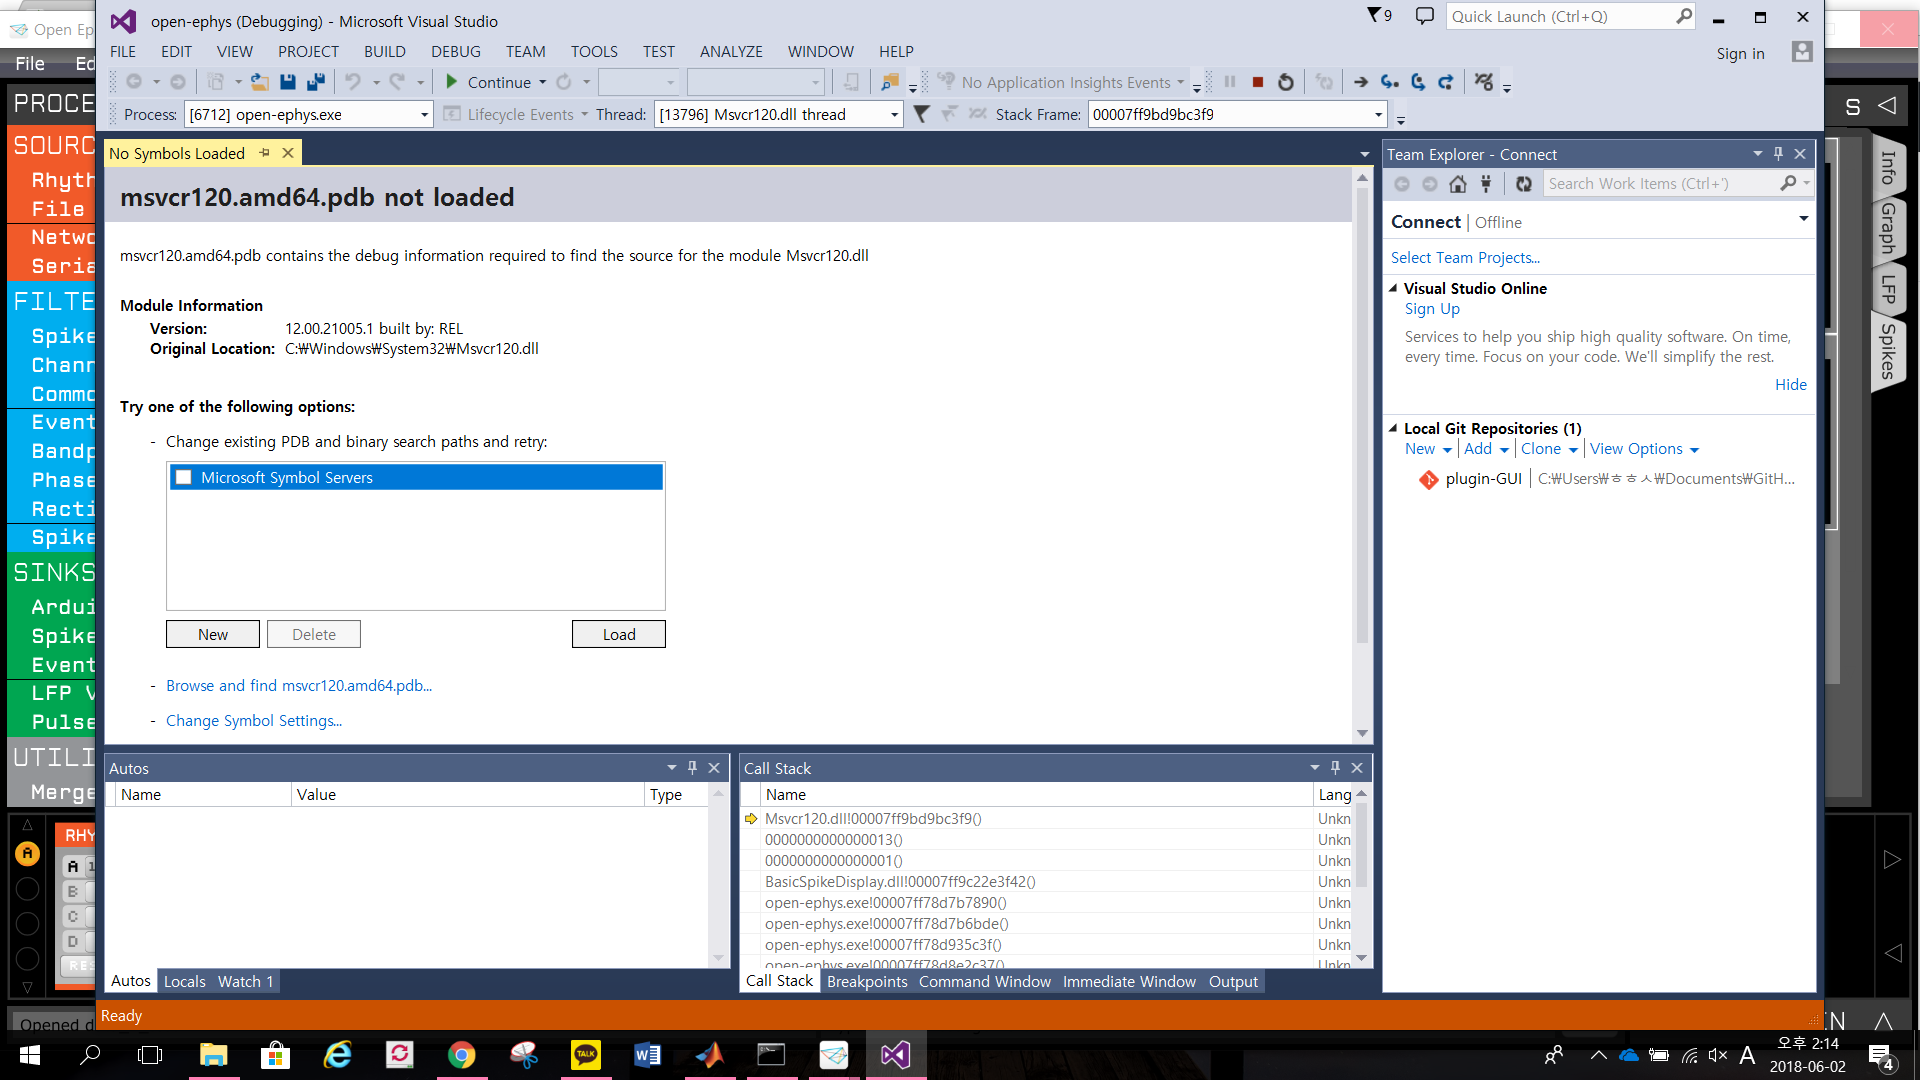The height and width of the screenshot is (1080, 1920).
Task: Click the Refresh icon in Team Explorer
Action: coord(1524,184)
